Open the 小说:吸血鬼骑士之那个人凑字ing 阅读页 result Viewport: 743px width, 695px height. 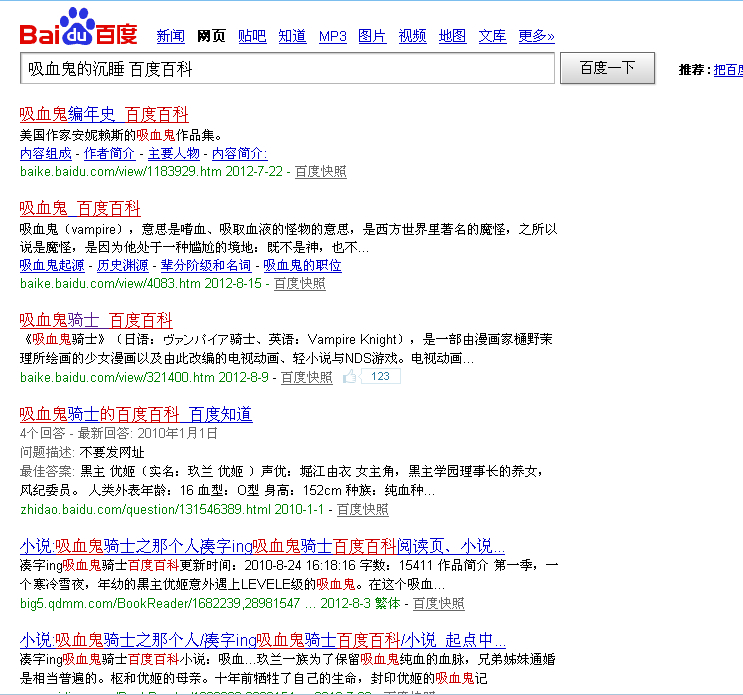[x=263, y=547]
